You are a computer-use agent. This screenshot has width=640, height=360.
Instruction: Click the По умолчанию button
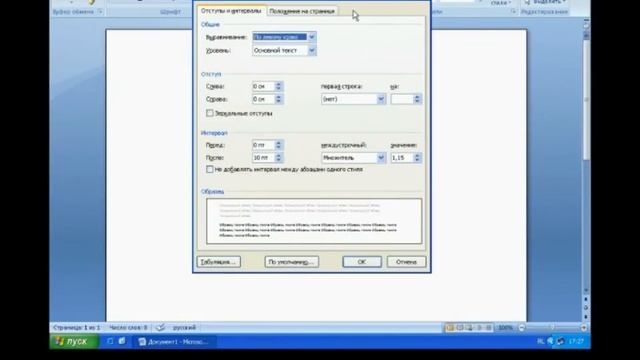(x=292, y=262)
